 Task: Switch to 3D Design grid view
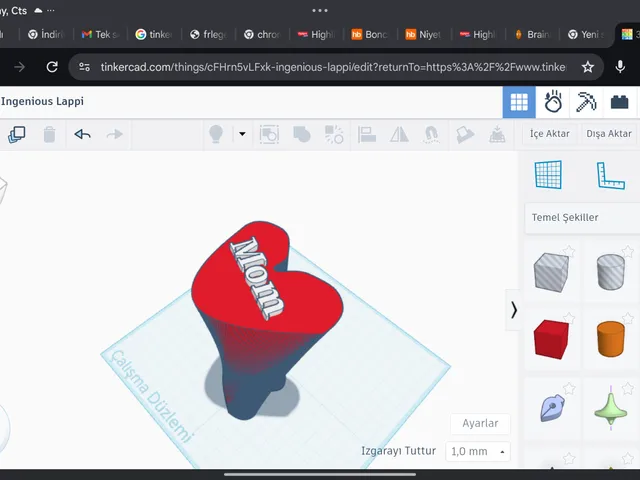click(519, 102)
